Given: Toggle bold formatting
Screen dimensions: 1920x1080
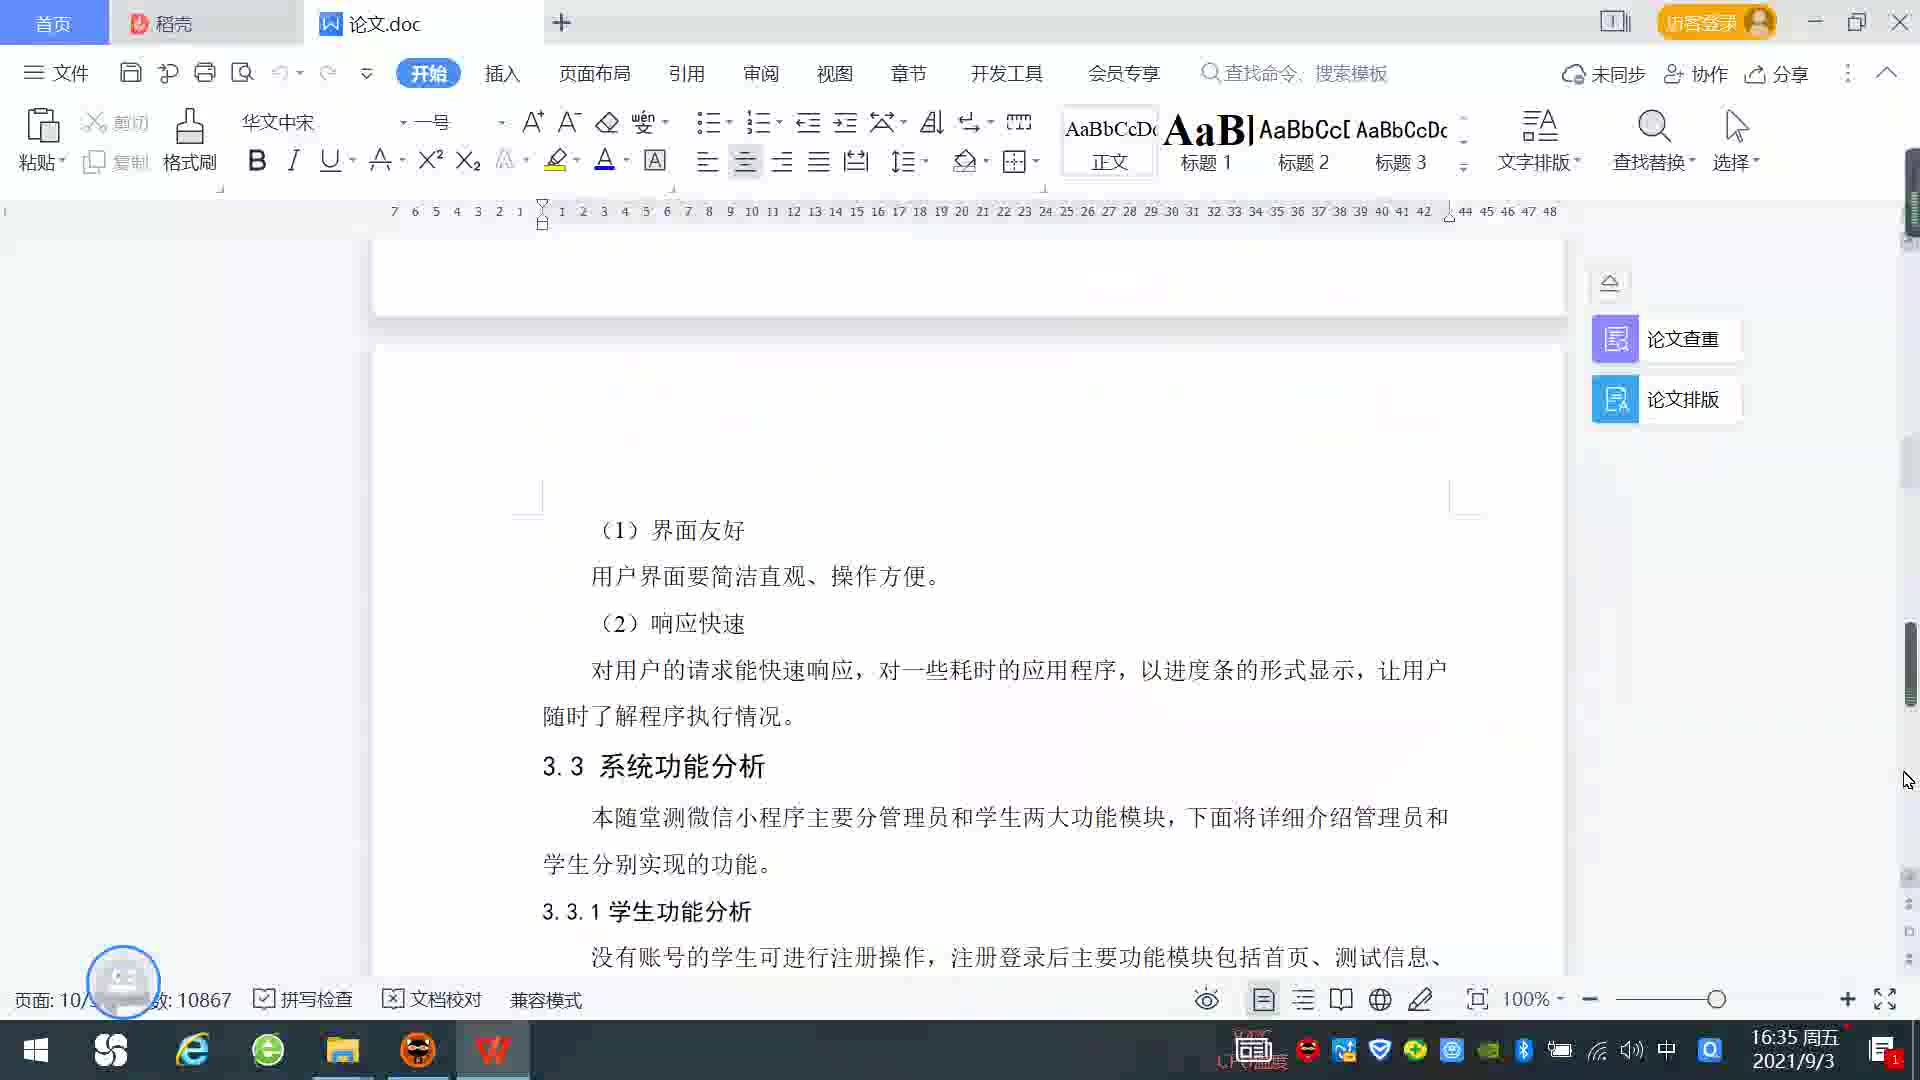Looking at the screenshot, I should coord(257,161).
